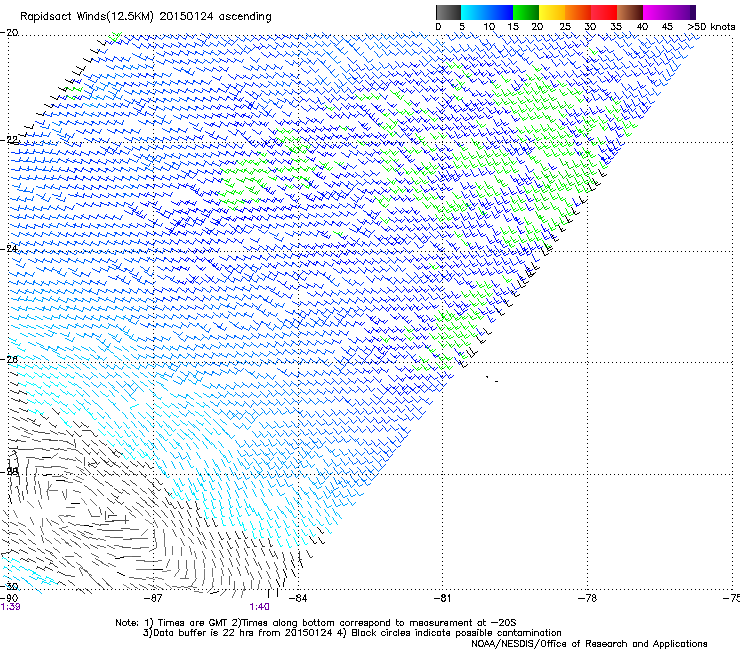This screenshot has height=650, width=740.
Task: Click the green 15-20 knots color segment
Action: [526, 12]
